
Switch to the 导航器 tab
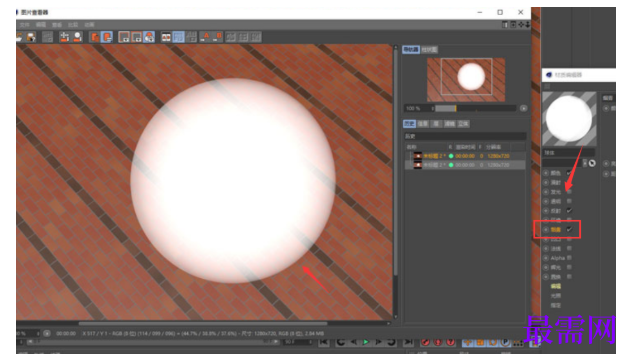pos(411,50)
